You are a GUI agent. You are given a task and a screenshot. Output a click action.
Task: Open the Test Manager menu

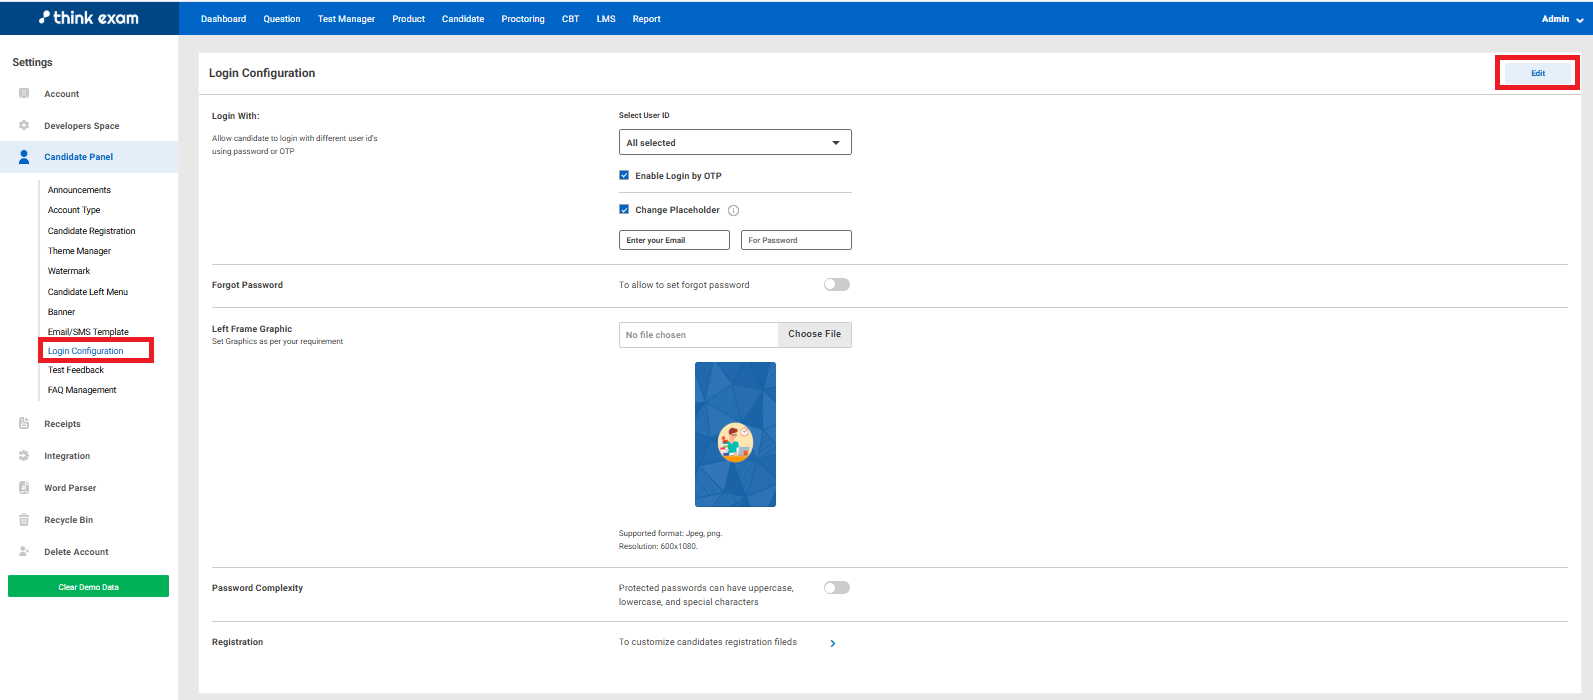(x=346, y=19)
